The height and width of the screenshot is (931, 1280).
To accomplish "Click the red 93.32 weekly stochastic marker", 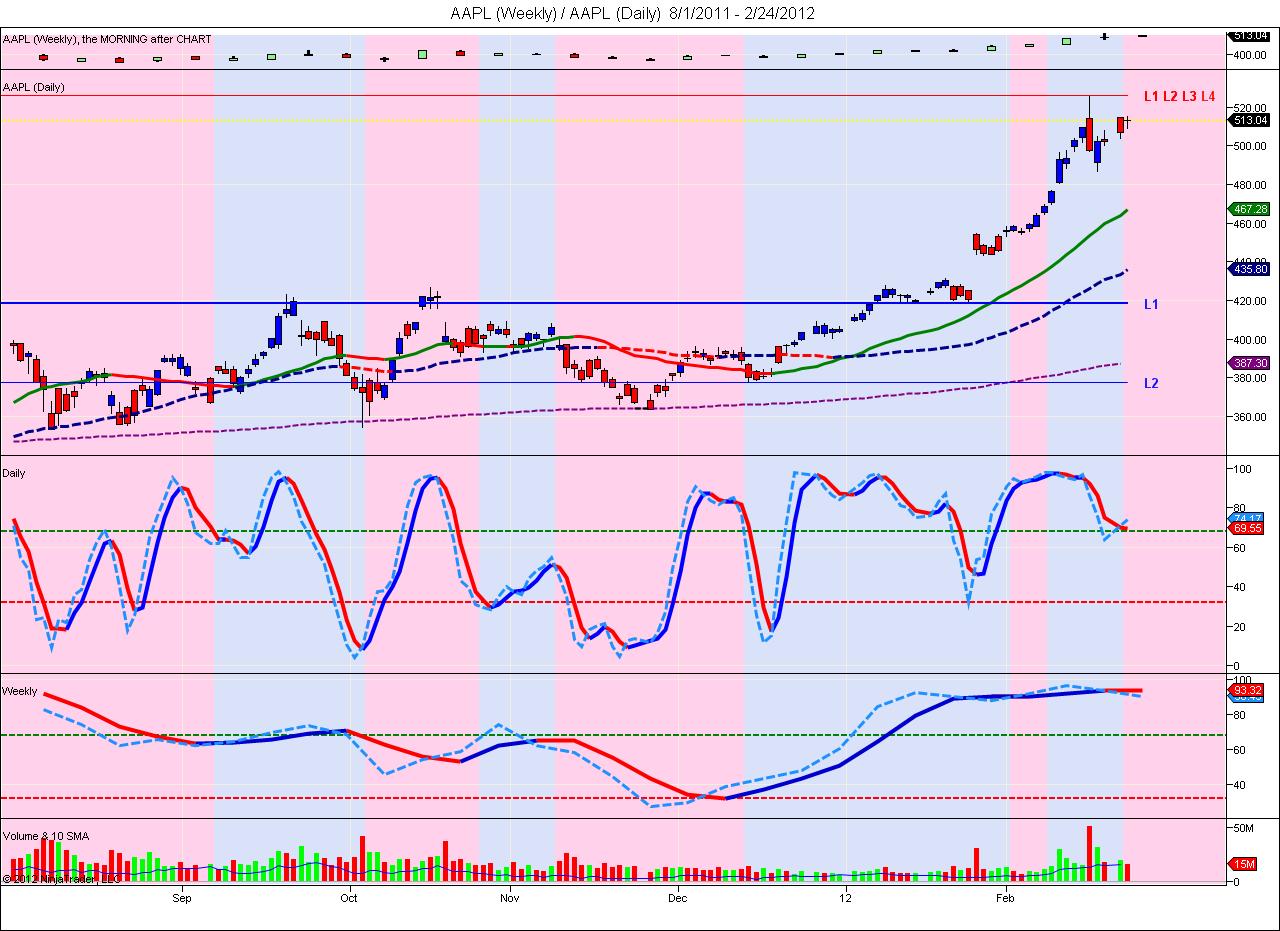I will pyautogui.click(x=1245, y=690).
